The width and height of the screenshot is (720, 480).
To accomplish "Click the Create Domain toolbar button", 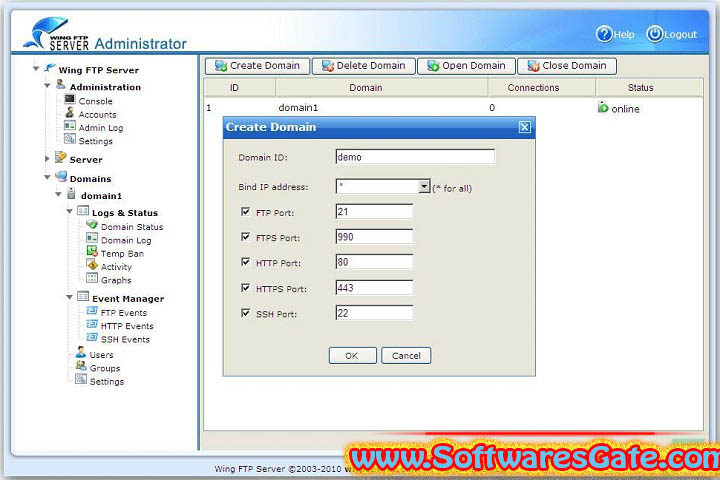I will 257,66.
